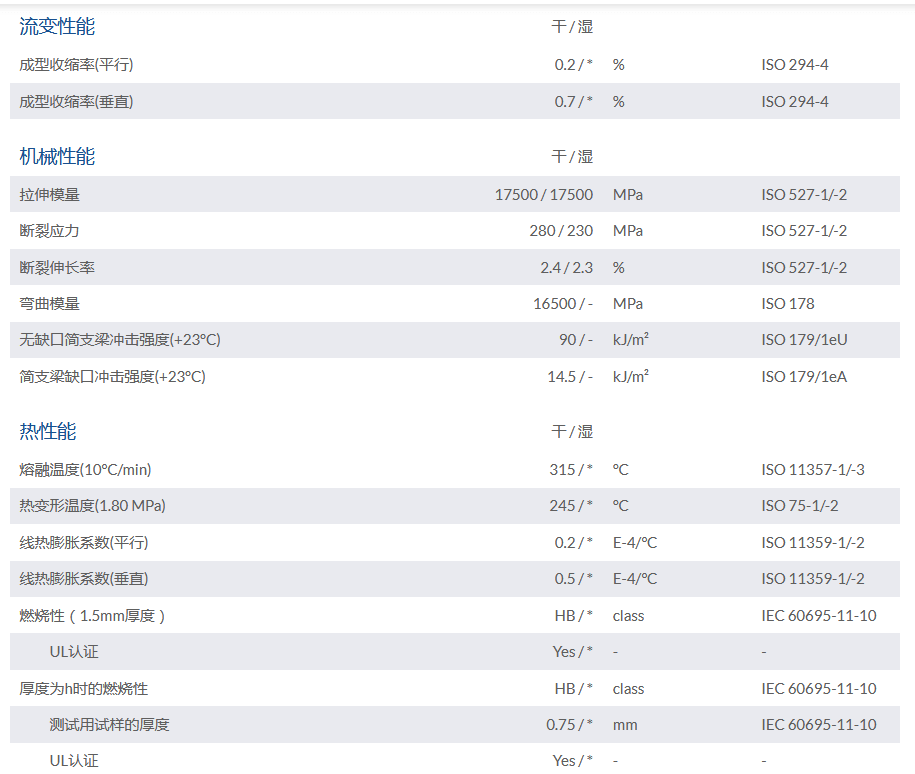Select the 熔融温度(10°C/min) row label
Screen dimensions: 915x774
[x=85, y=469]
